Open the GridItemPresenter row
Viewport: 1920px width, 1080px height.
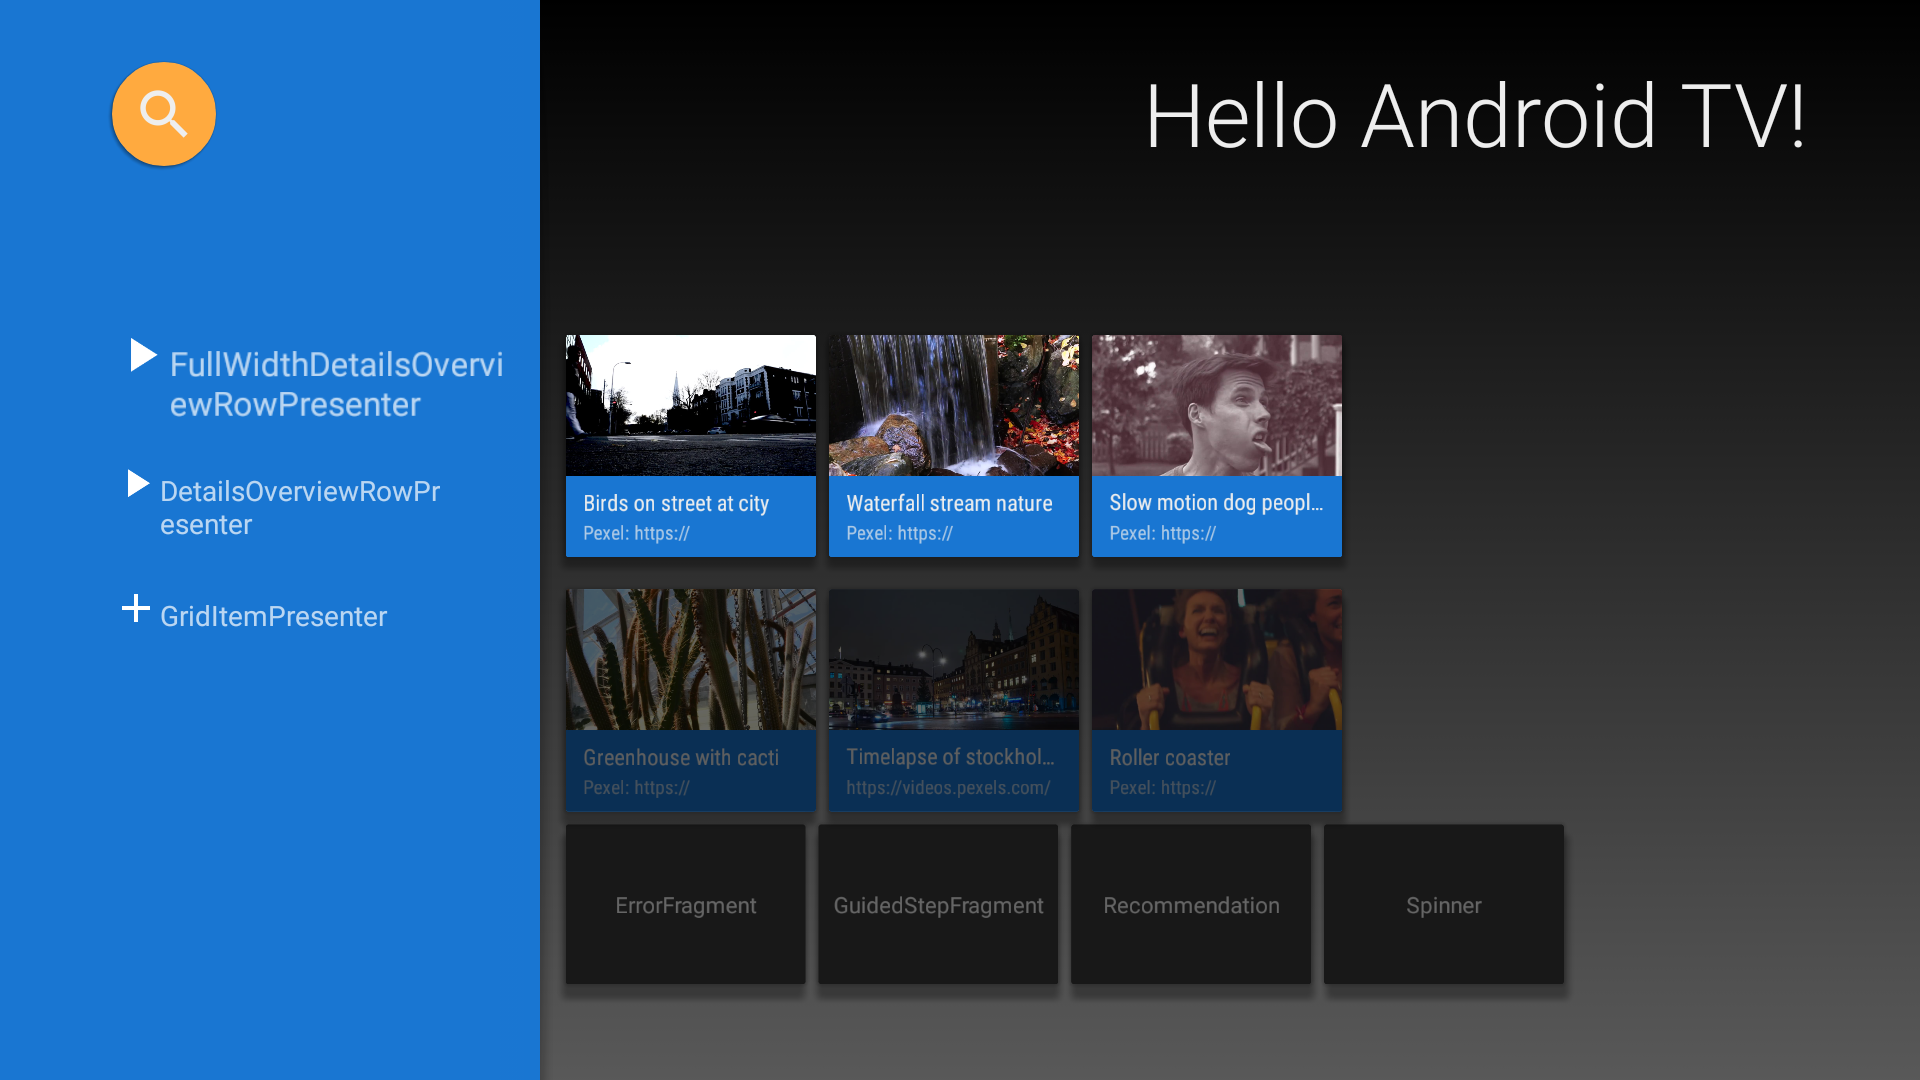tap(273, 616)
